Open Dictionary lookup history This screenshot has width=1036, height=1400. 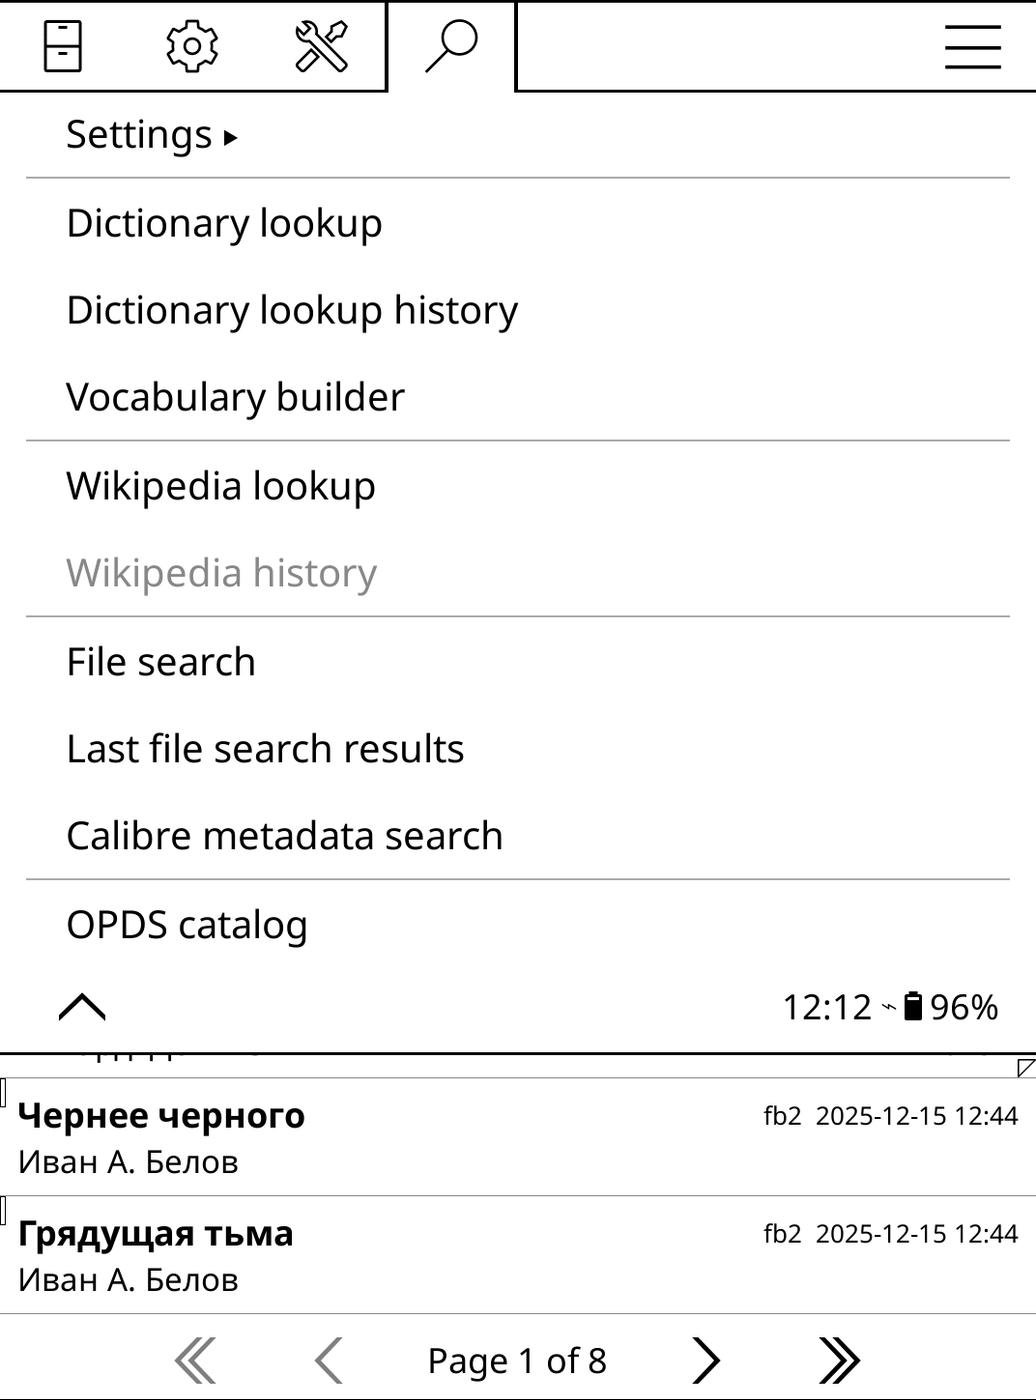(x=292, y=310)
